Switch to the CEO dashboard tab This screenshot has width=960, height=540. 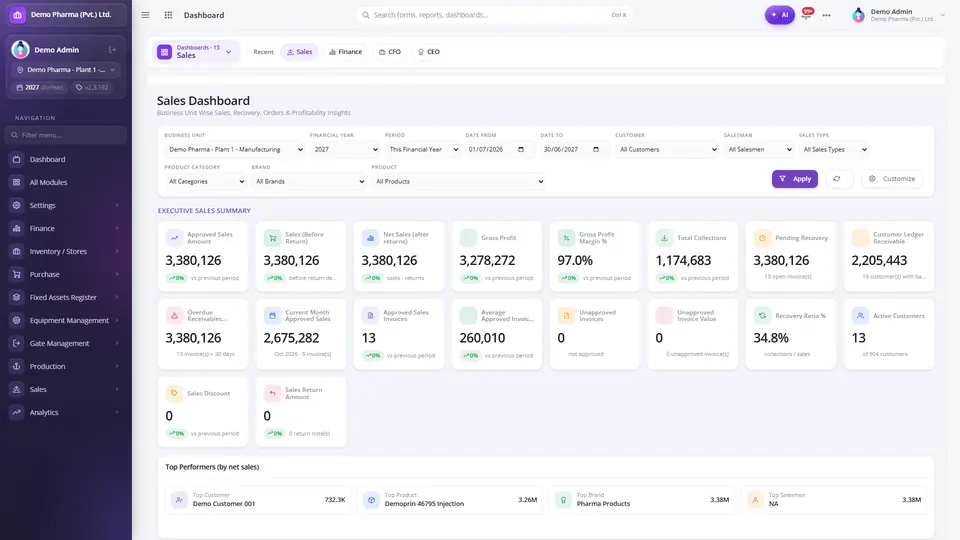[x=429, y=52]
